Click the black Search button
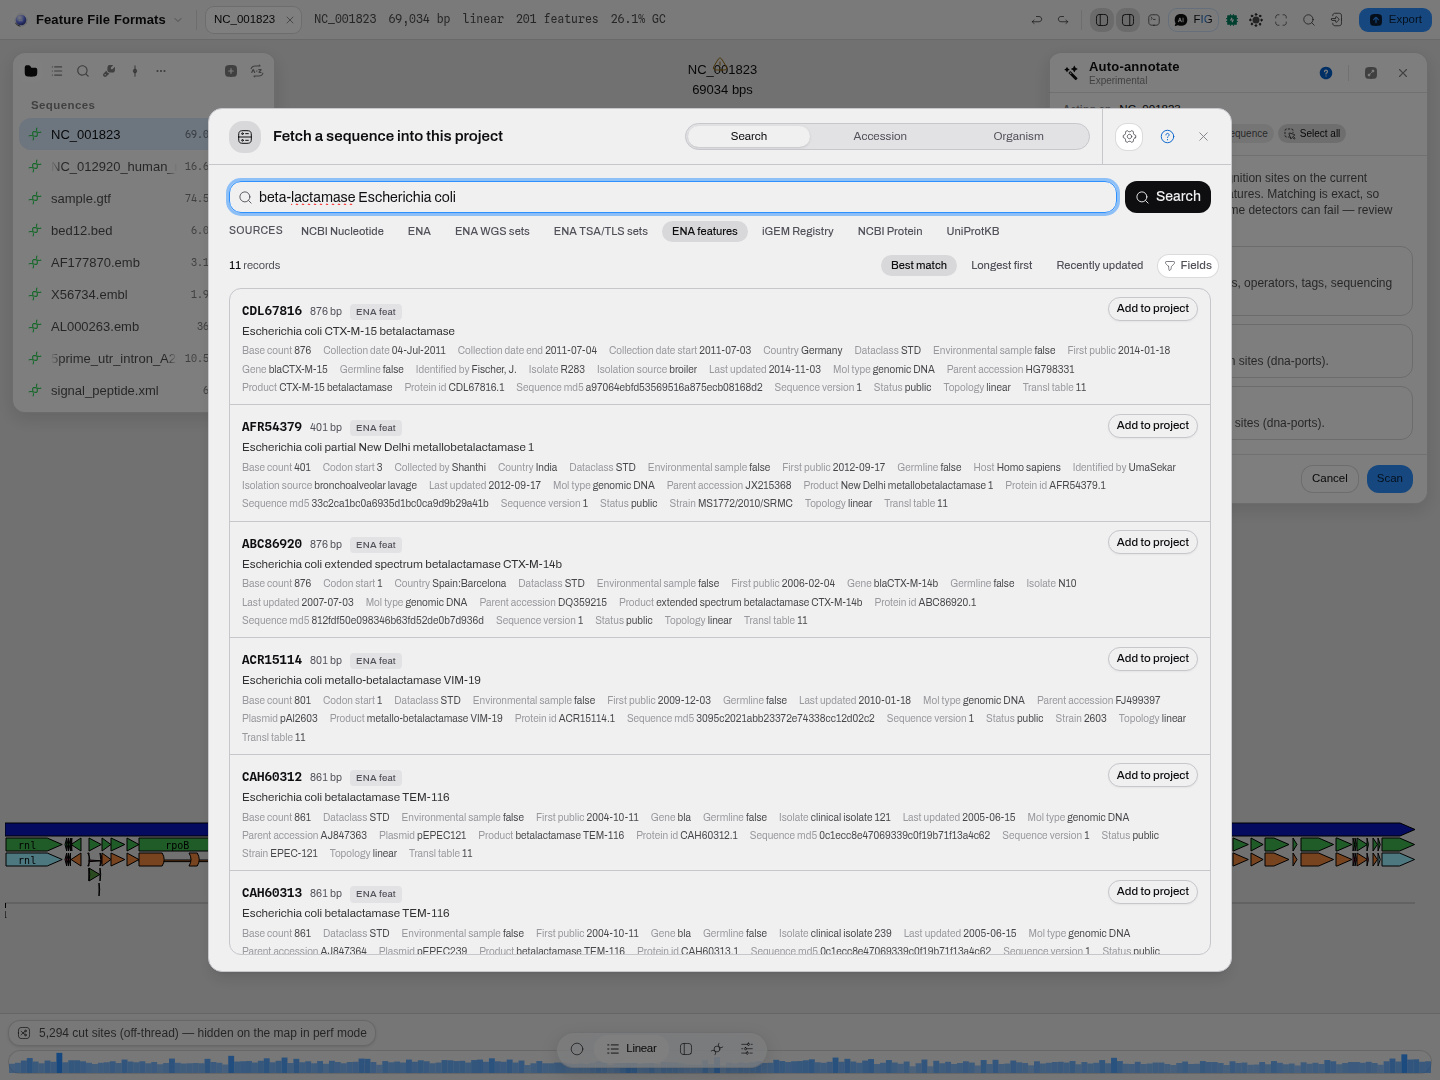Viewport: 1440px width, 1080px height. pos(1168,197)
